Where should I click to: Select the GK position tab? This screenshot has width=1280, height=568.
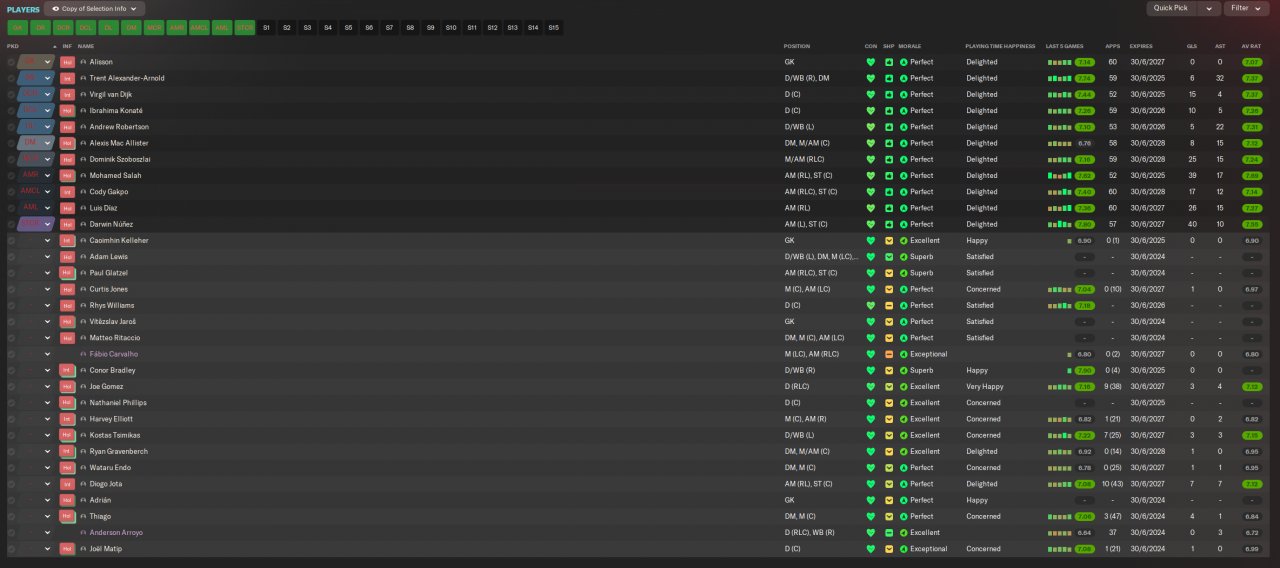(x=17, y=28)
